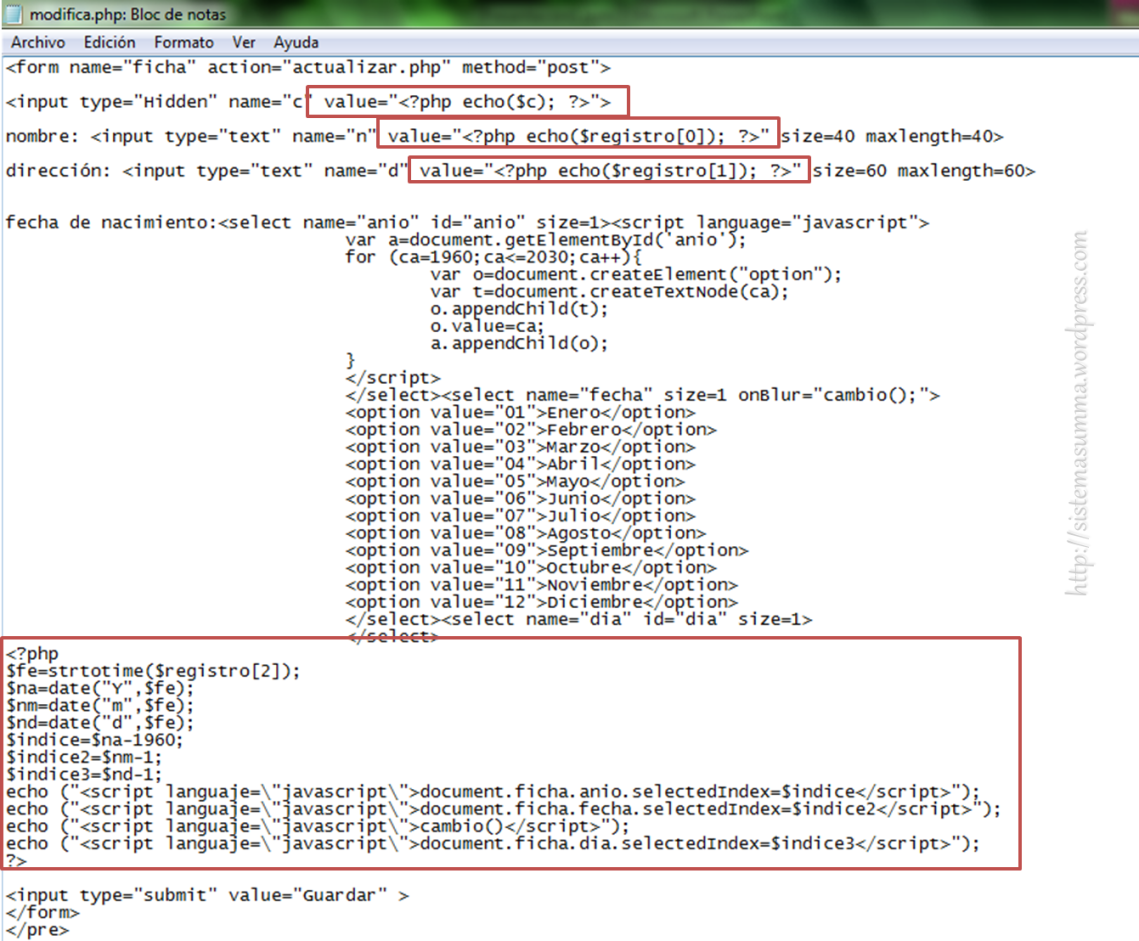Click the modifica.php window title text
1139x941 pixels.
tap(128, 15)
